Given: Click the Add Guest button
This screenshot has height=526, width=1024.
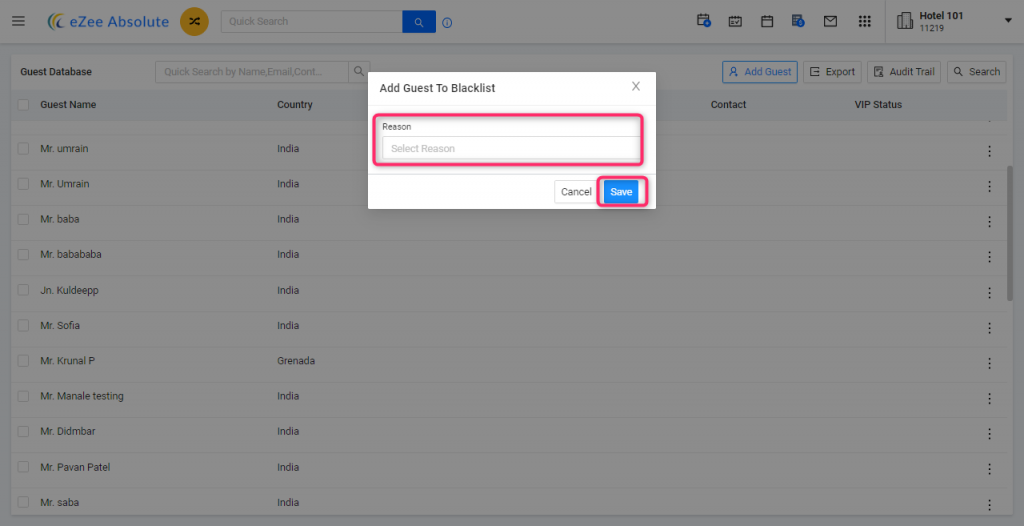Looking at the screenshot, I should 760,72.
